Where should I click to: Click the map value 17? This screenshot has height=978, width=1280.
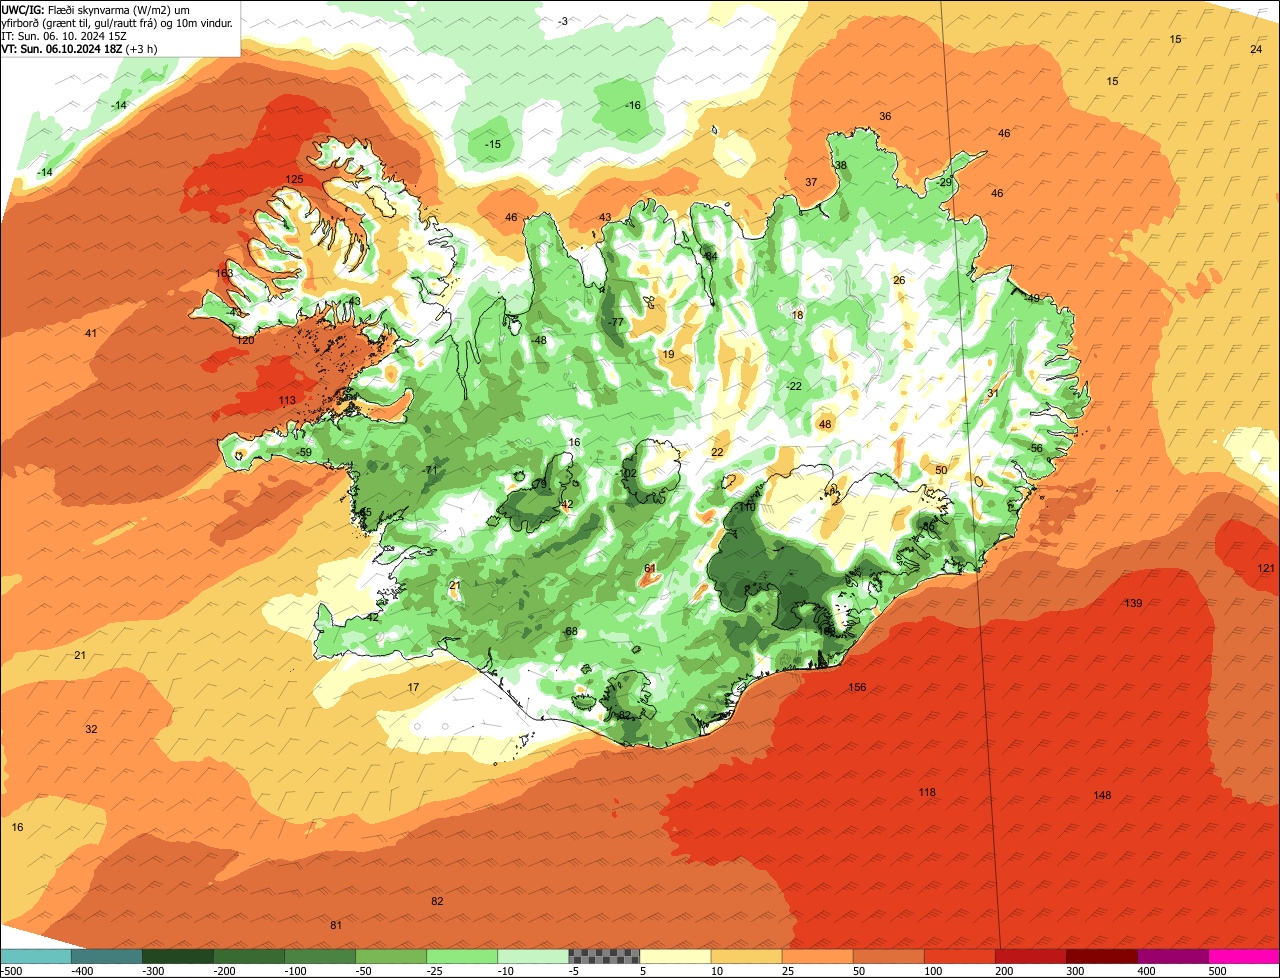coord(413,687)
